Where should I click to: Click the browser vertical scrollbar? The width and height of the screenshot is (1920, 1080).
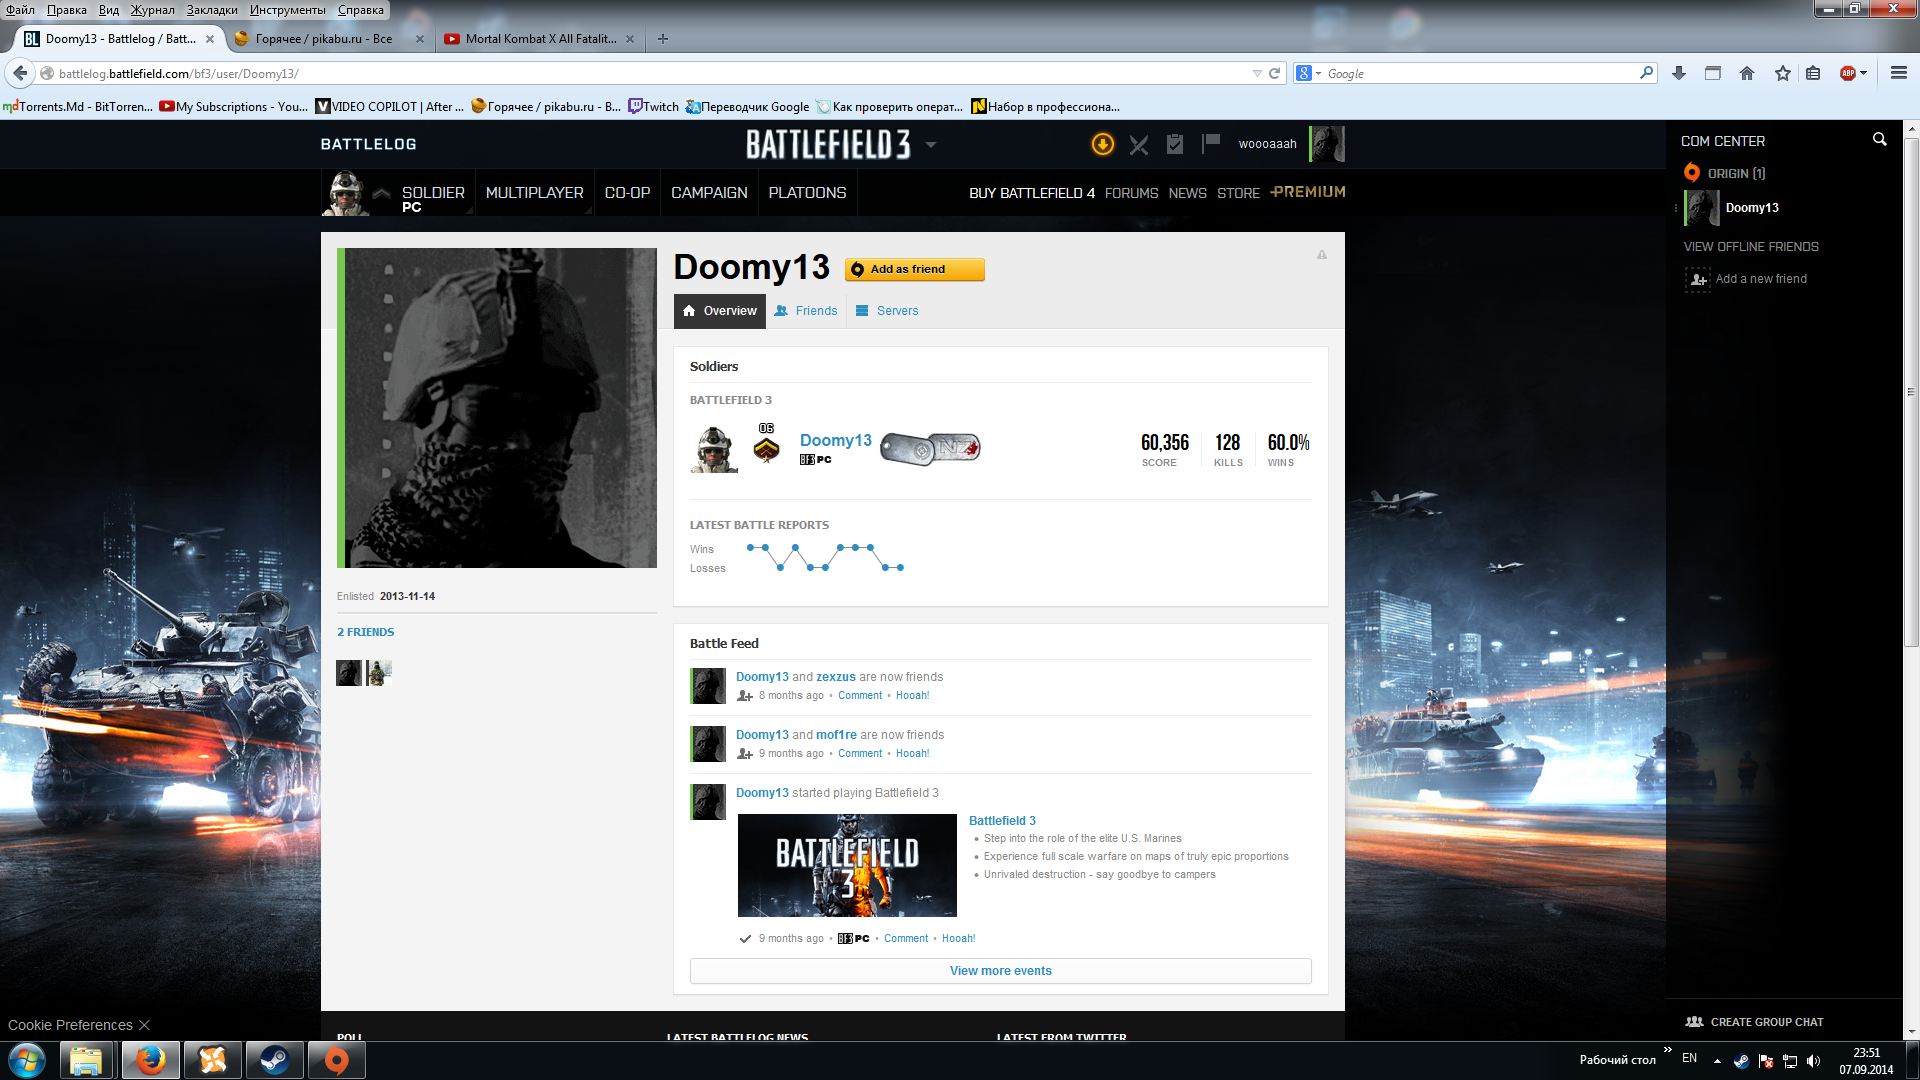coord(1911,390)
